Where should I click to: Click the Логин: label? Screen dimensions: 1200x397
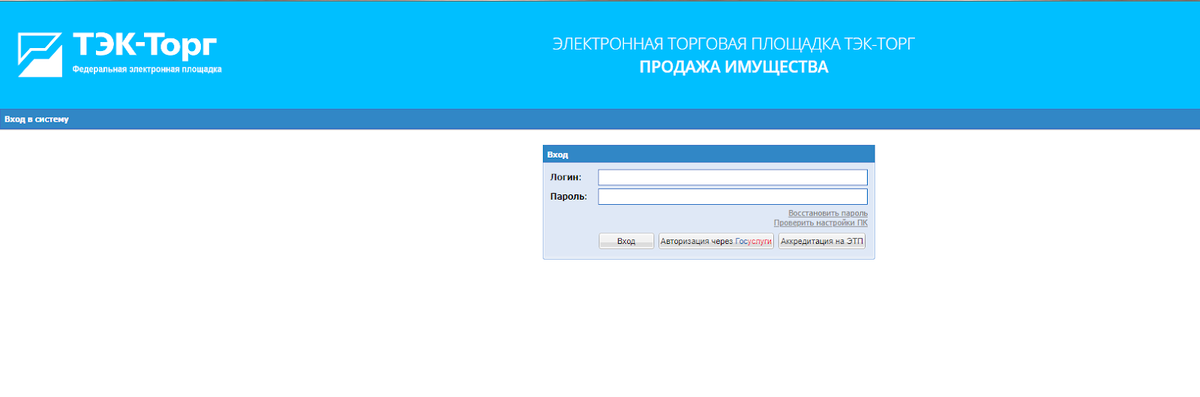[566, 177]
